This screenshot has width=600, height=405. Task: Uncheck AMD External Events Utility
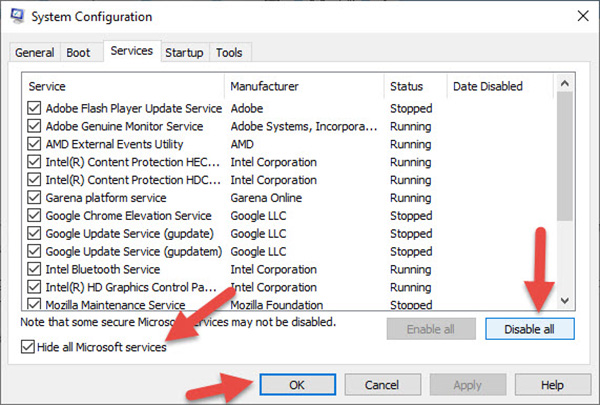[x=35, y=144]
